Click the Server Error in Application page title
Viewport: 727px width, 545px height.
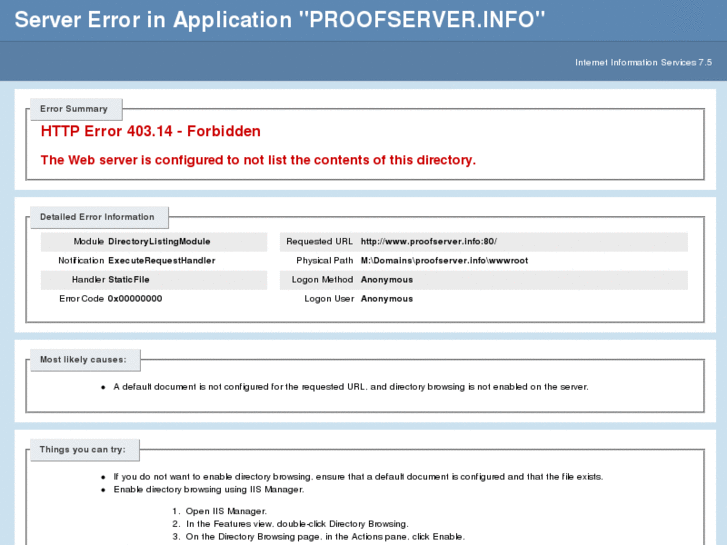[280, 20]
